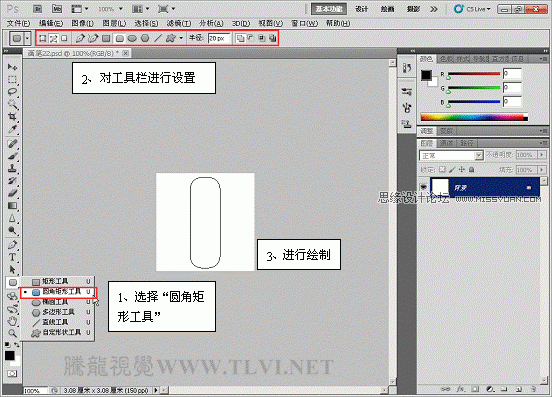552x397 pixels.
Task: Open the blend mode dropdown showing 正常
Action: pyautogui.click(x=451, y=155)
